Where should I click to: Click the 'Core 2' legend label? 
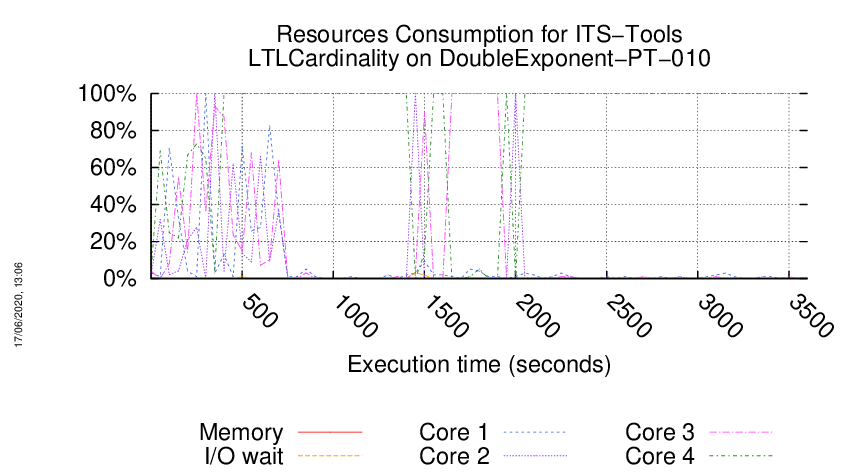[x=454, y=456]
